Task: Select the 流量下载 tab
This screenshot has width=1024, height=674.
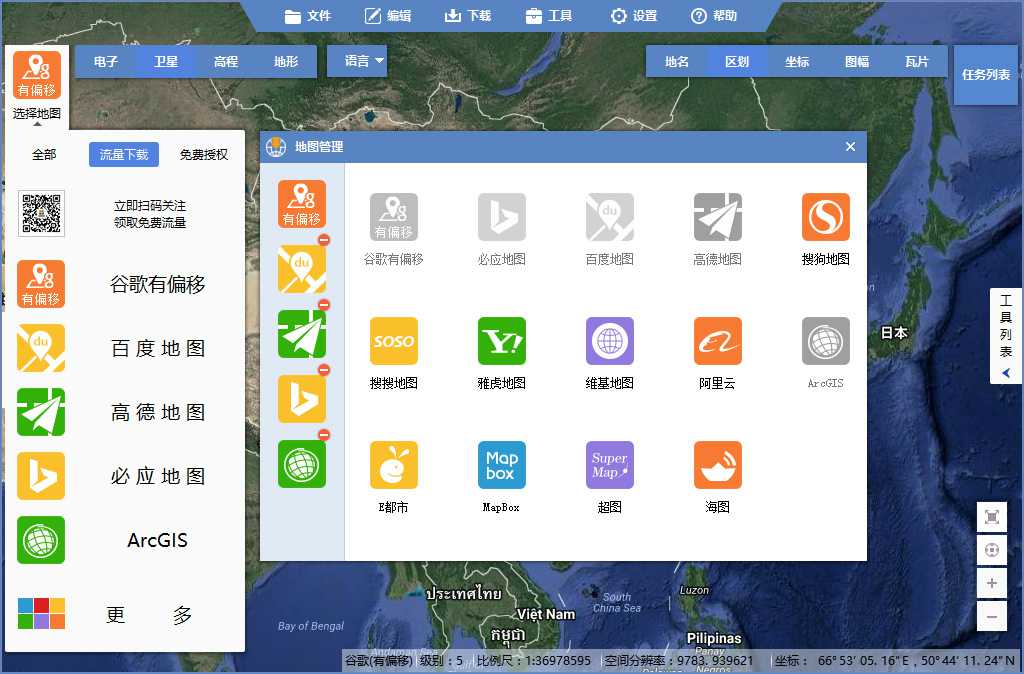Action: (x=123, y=155)
